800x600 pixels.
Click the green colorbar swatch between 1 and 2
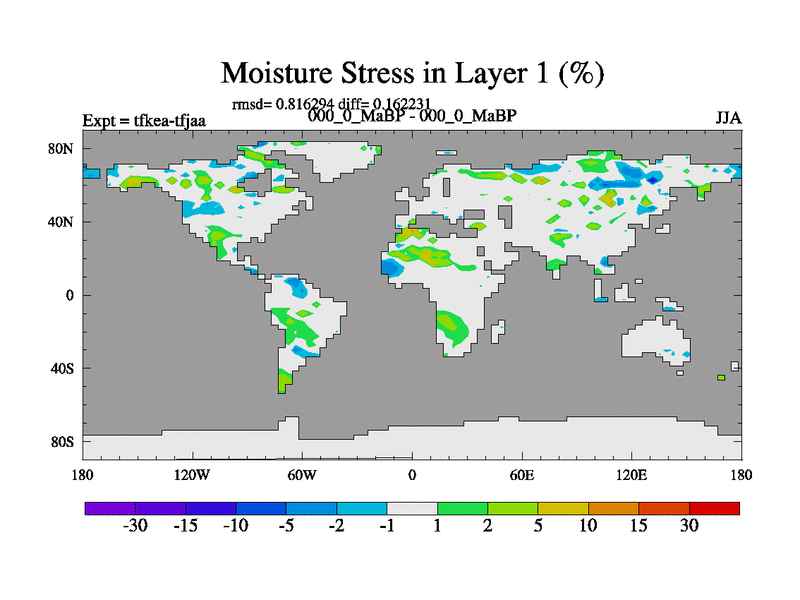462,509
